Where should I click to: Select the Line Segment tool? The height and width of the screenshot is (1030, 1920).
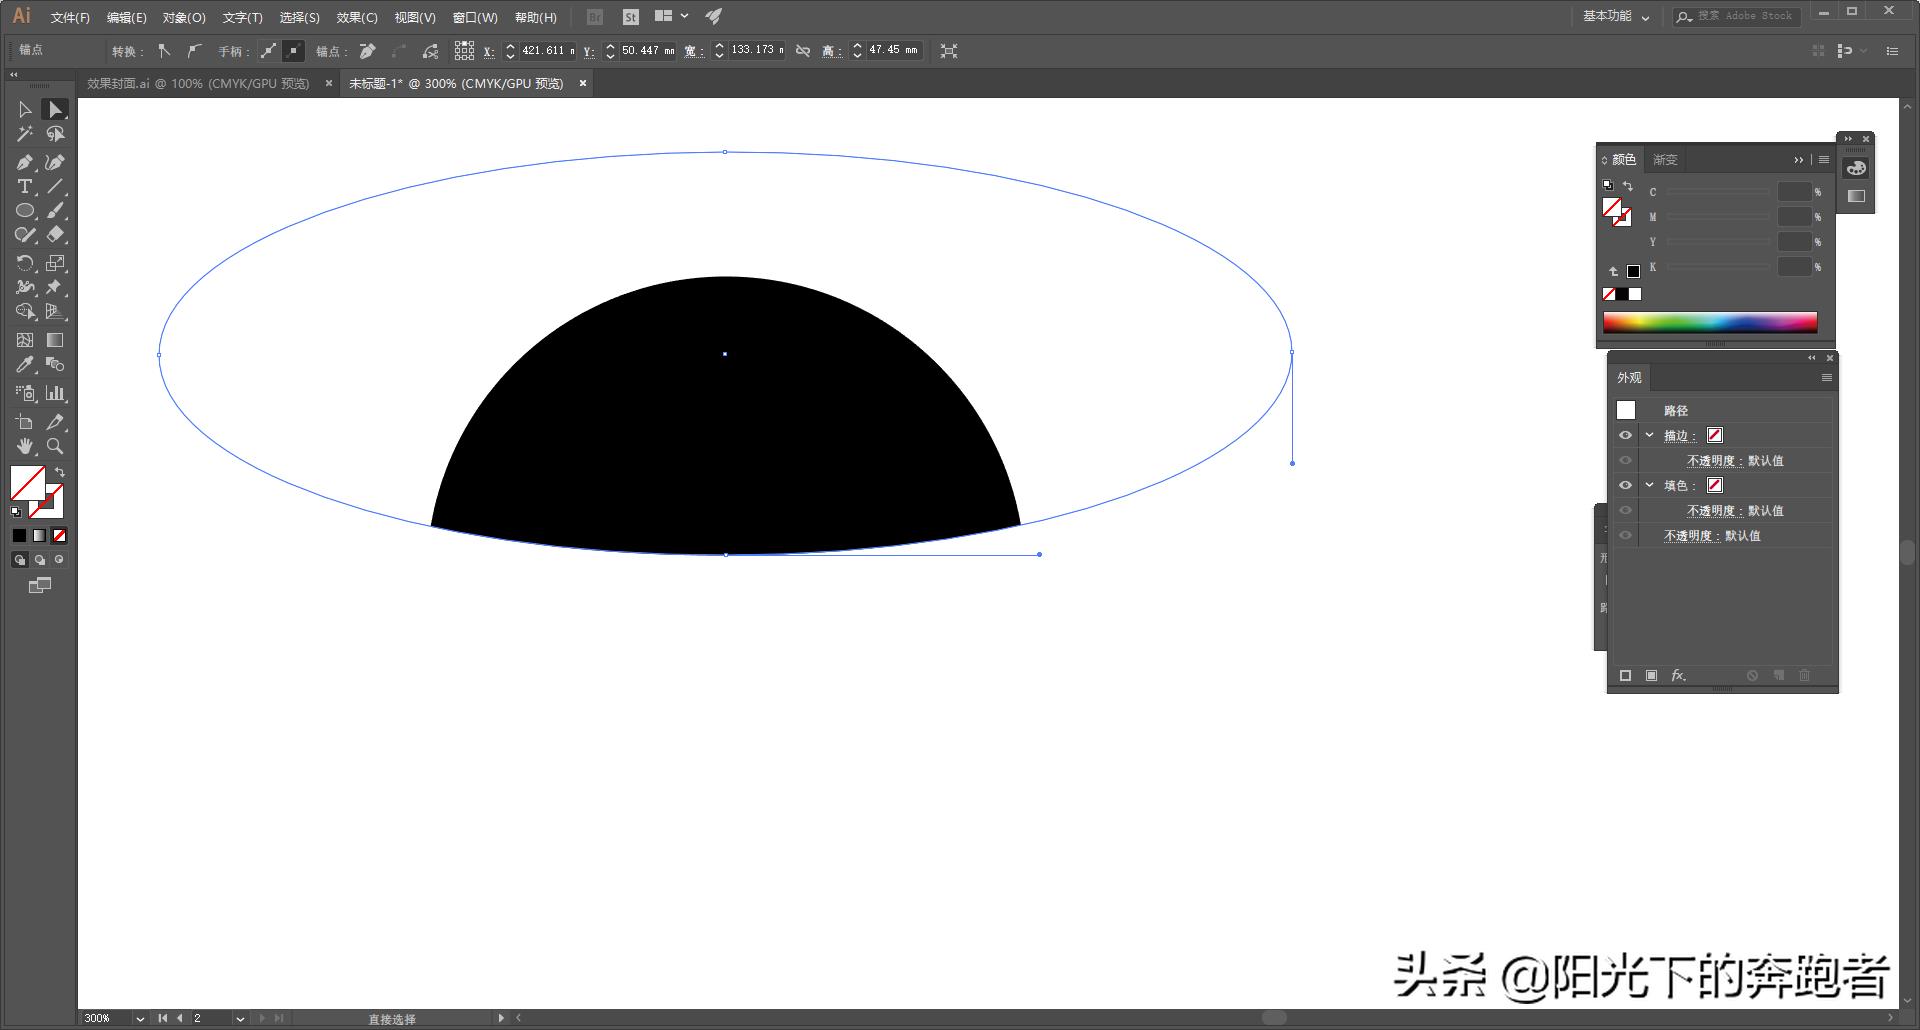coord(56,187)
